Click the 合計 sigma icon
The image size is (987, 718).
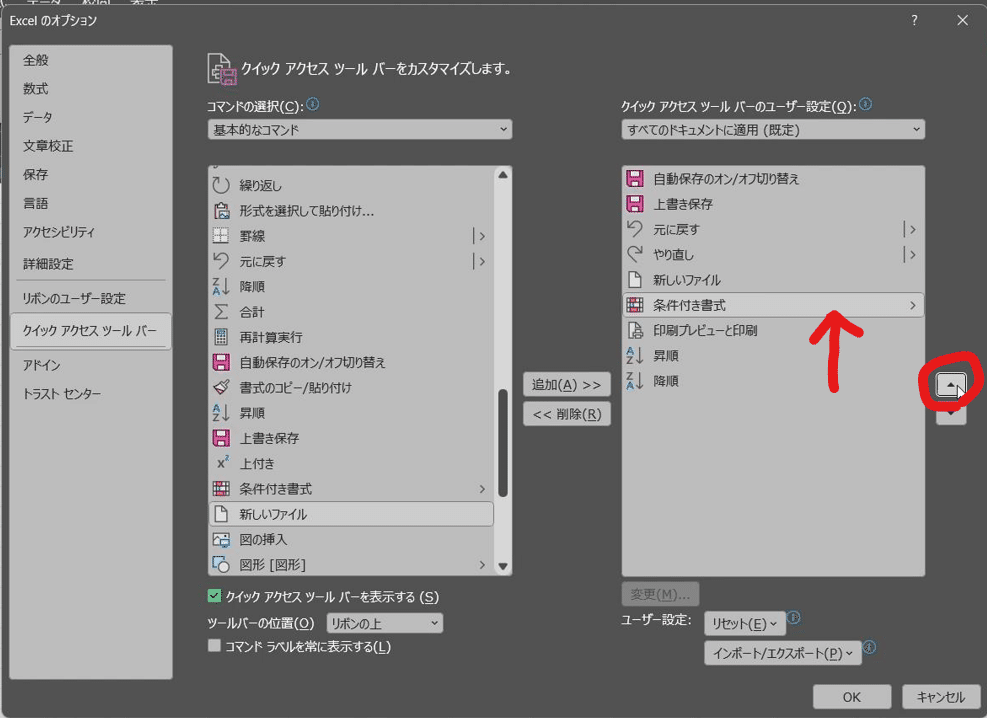(x=221, y=311)
